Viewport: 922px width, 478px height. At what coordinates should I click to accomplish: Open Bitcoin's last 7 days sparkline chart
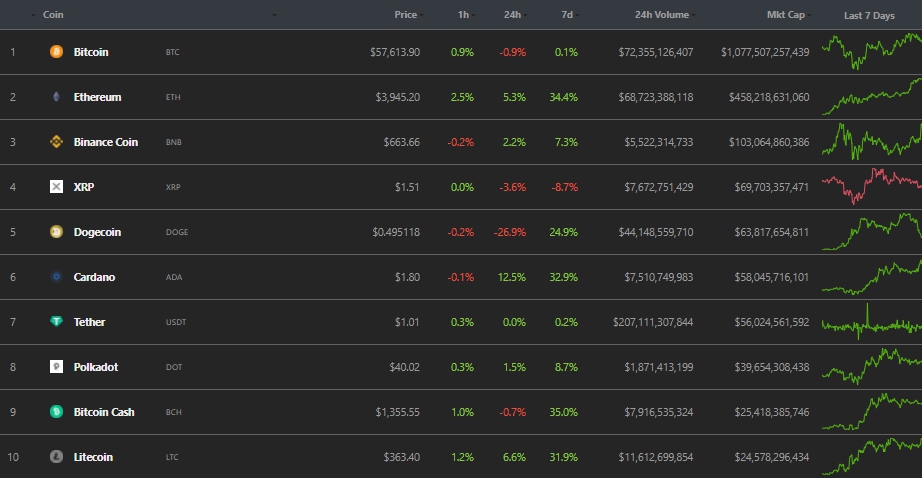point(871,51)
